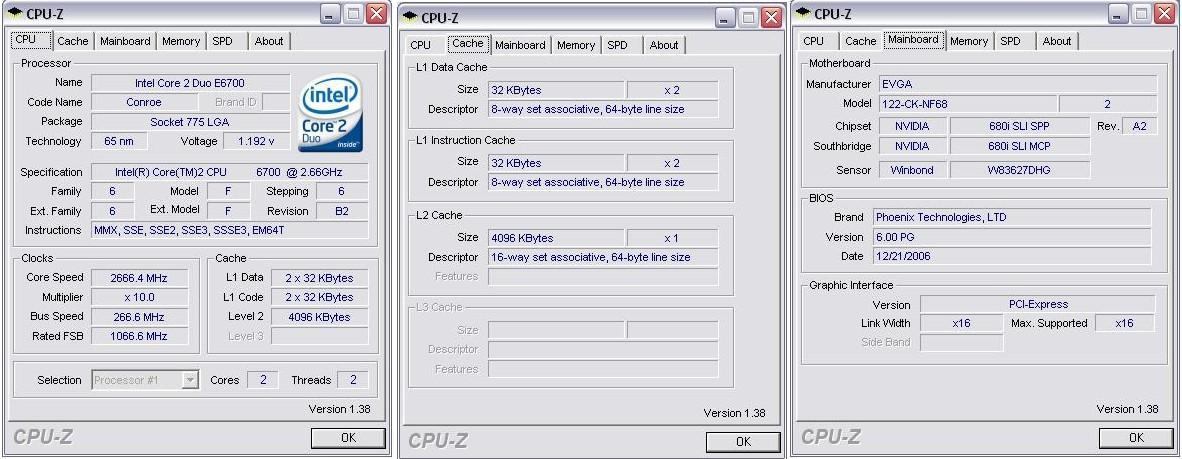Click the L2 Cache Size value 4096 KBytes

556,237
